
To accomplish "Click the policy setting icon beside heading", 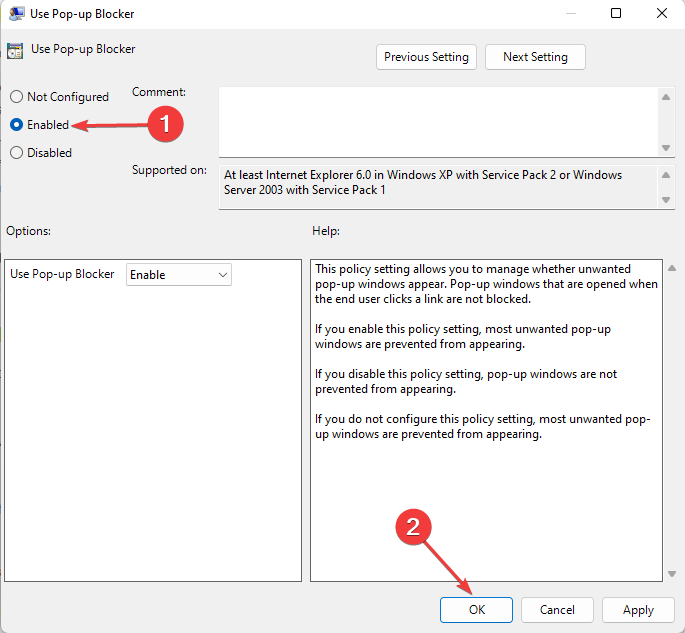I will coord(15,51).
